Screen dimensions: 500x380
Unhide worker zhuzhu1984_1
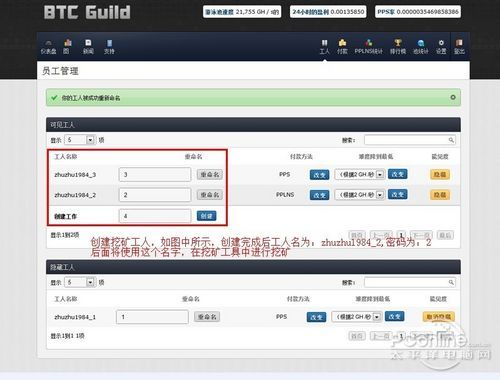(x=438, y=317)
